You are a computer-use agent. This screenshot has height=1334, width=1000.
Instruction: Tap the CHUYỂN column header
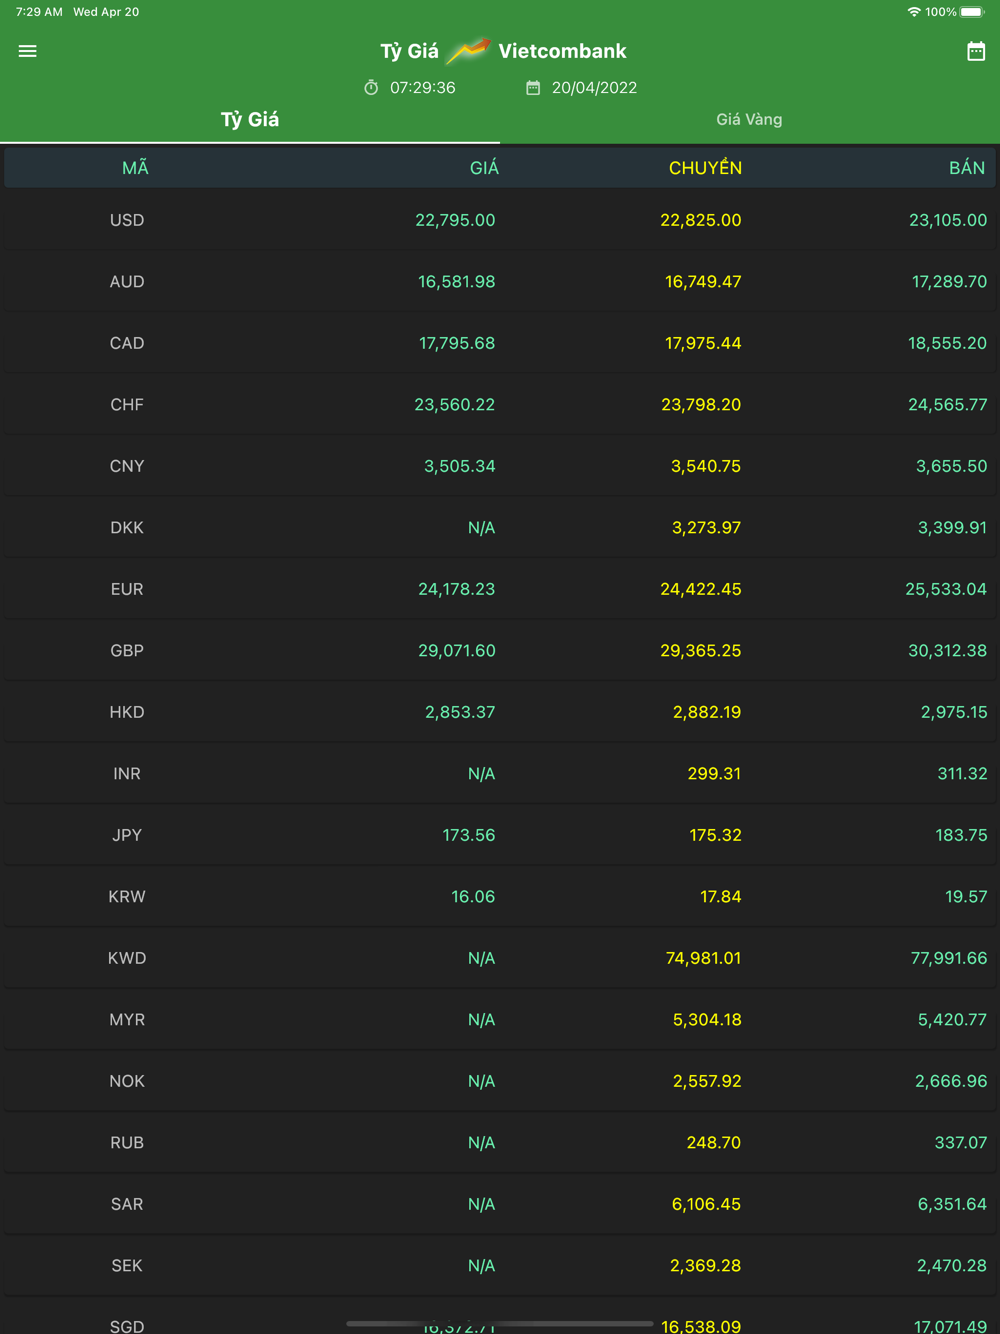pos(705,168)
